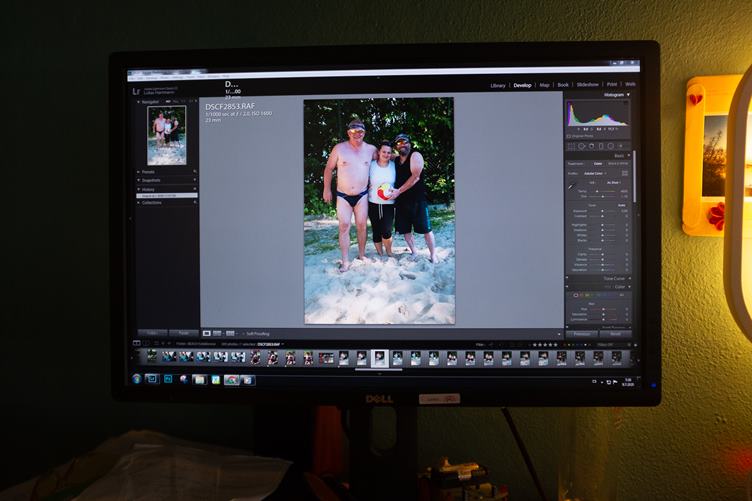This screenshot has height=501, width=752.
Task: Switch to the Library module
Action: [498, 85]
